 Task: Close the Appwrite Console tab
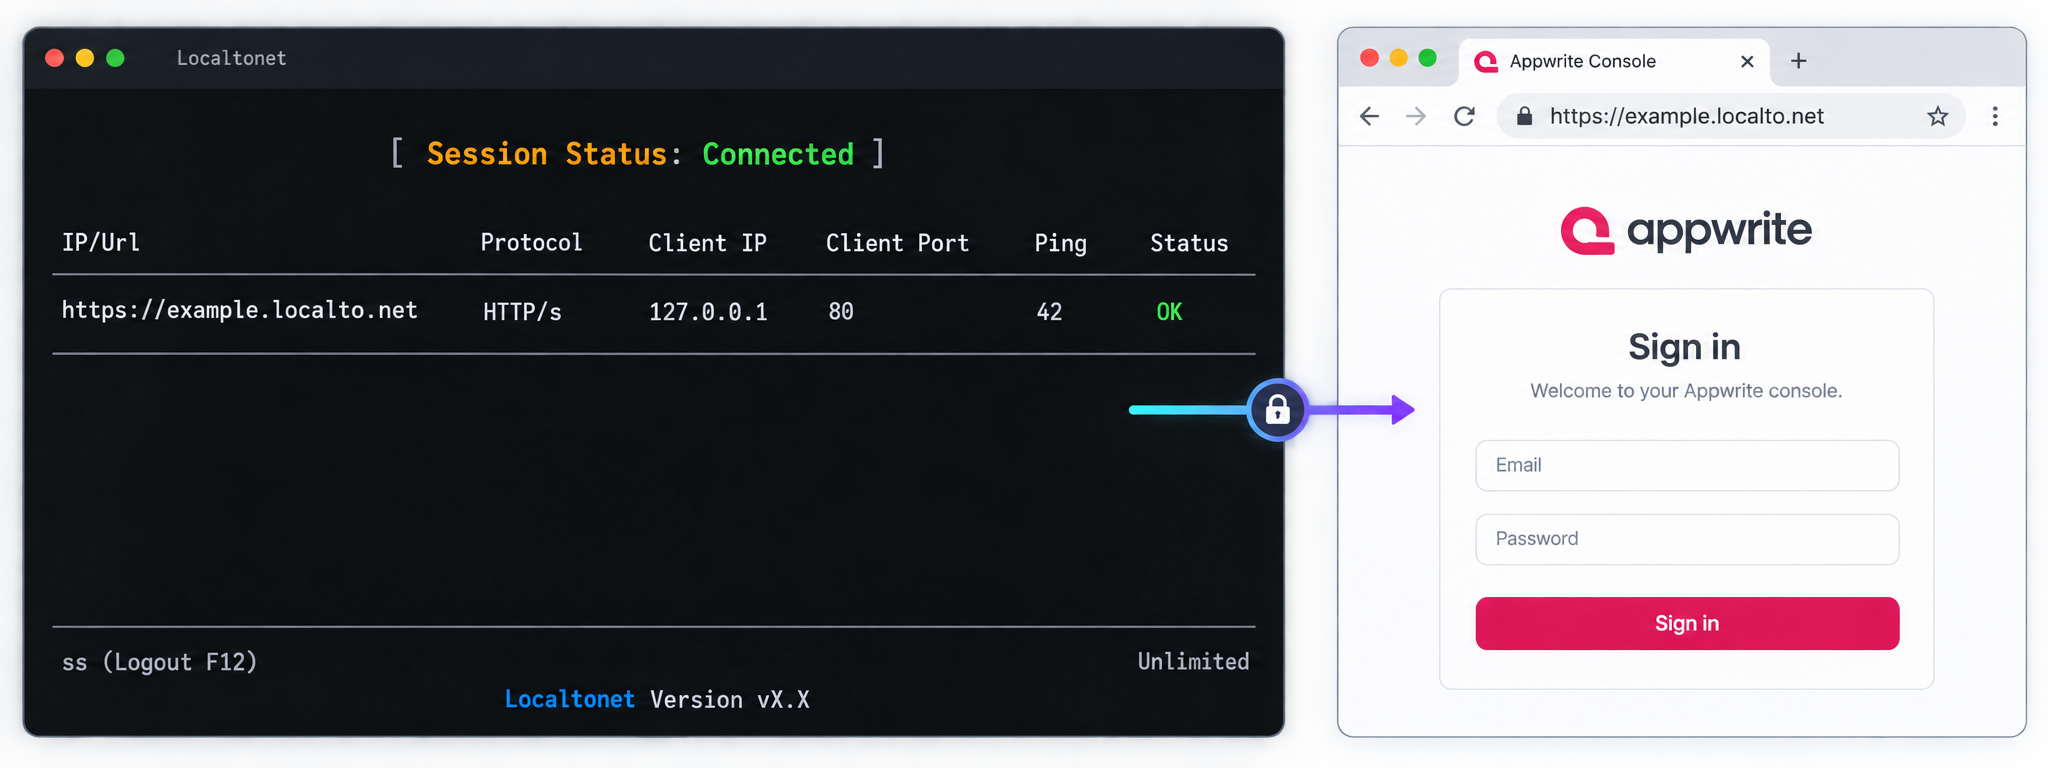click(1747, 62)
